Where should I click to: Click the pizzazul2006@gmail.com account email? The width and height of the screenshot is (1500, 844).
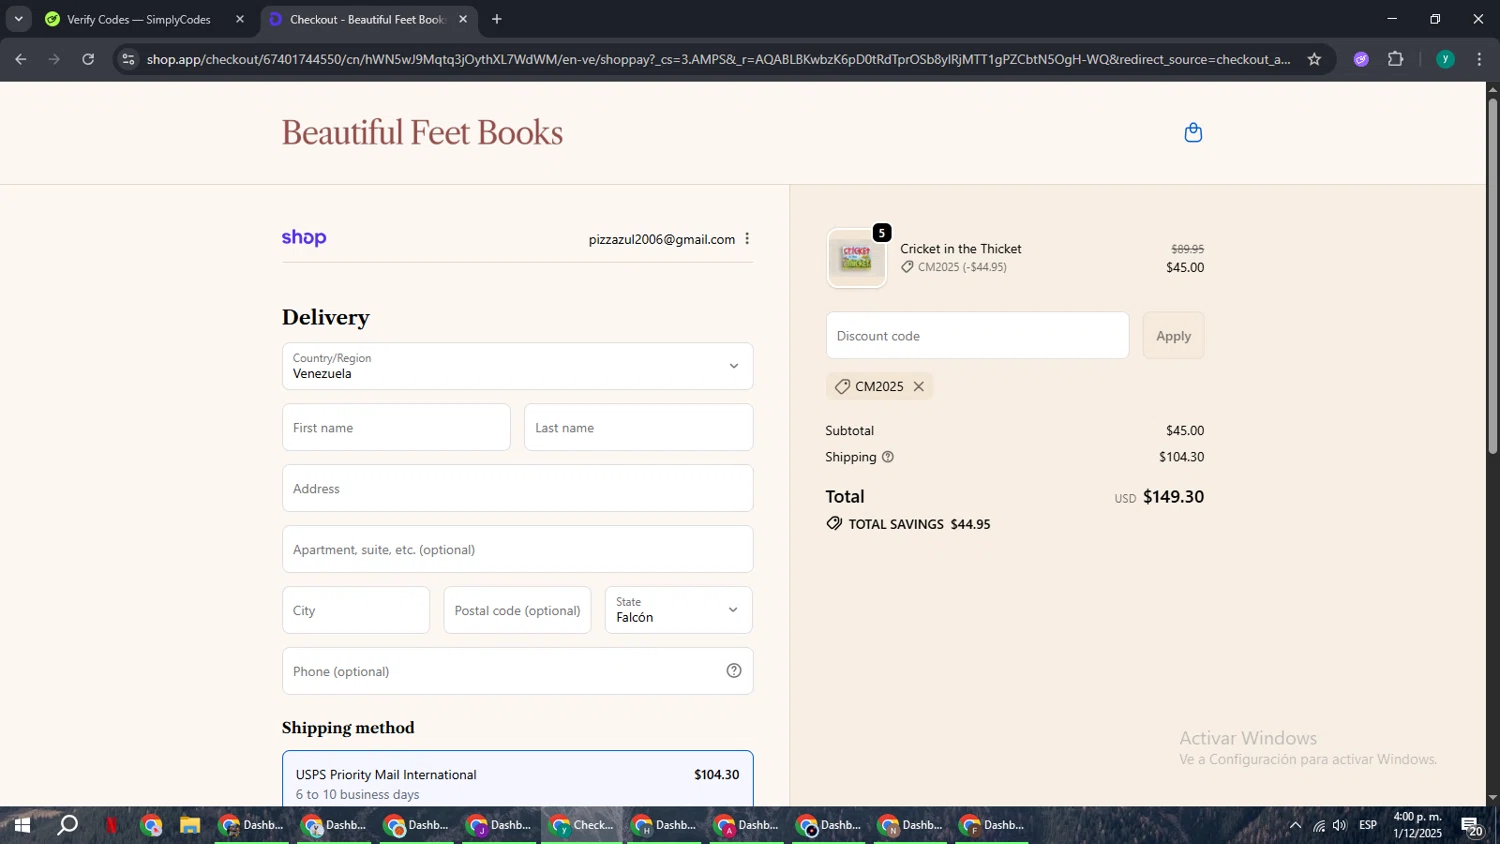(662, 239)
